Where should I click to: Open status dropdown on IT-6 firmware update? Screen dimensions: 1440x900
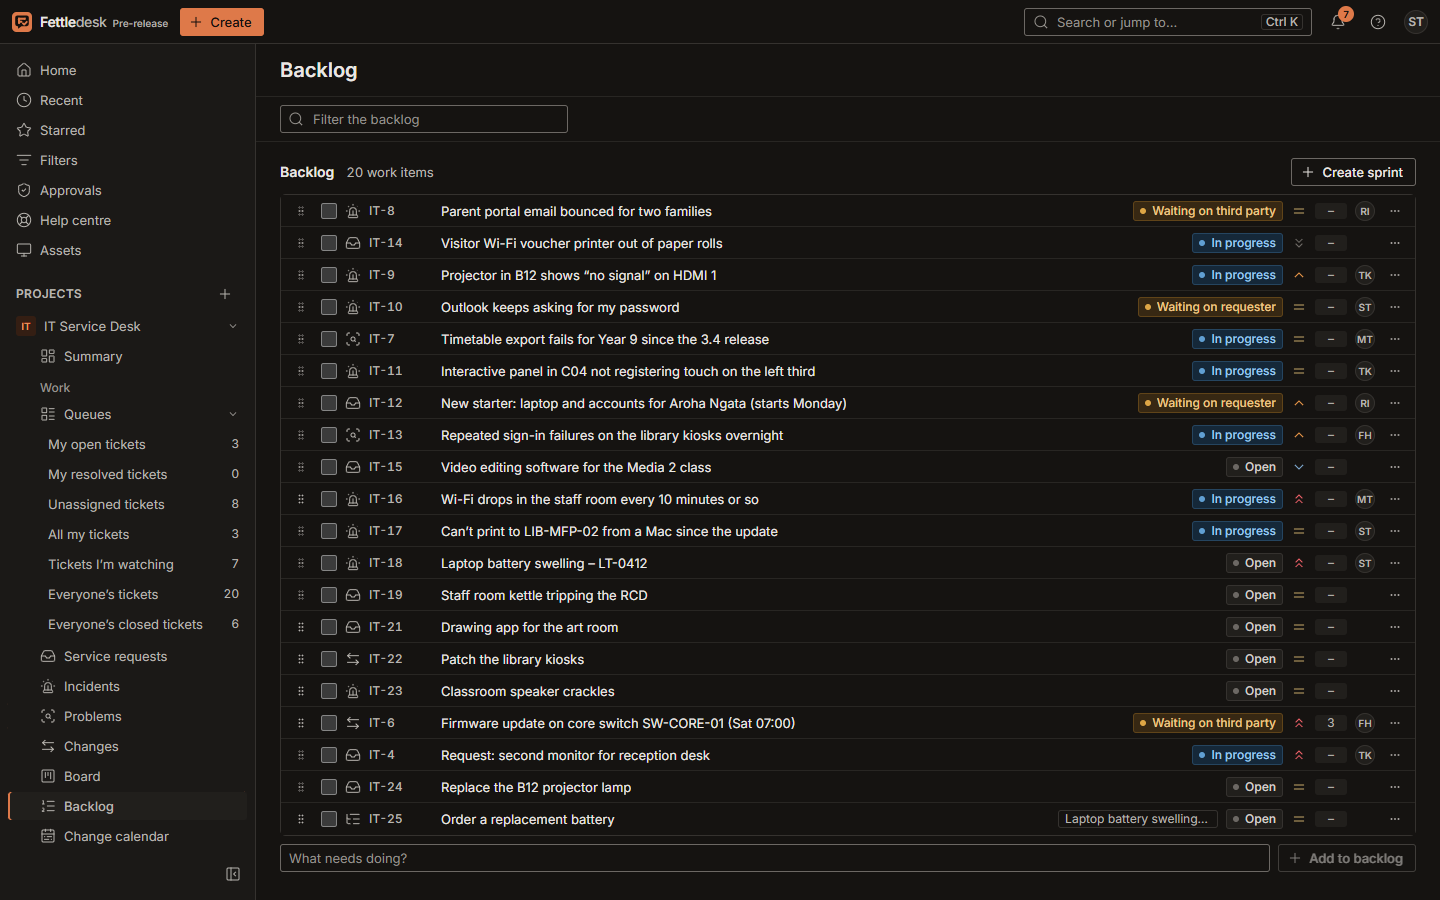[1208, 723]
